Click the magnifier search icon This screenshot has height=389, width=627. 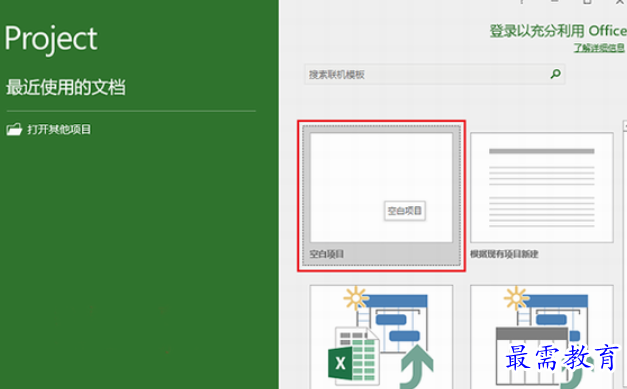click(555, 74)
